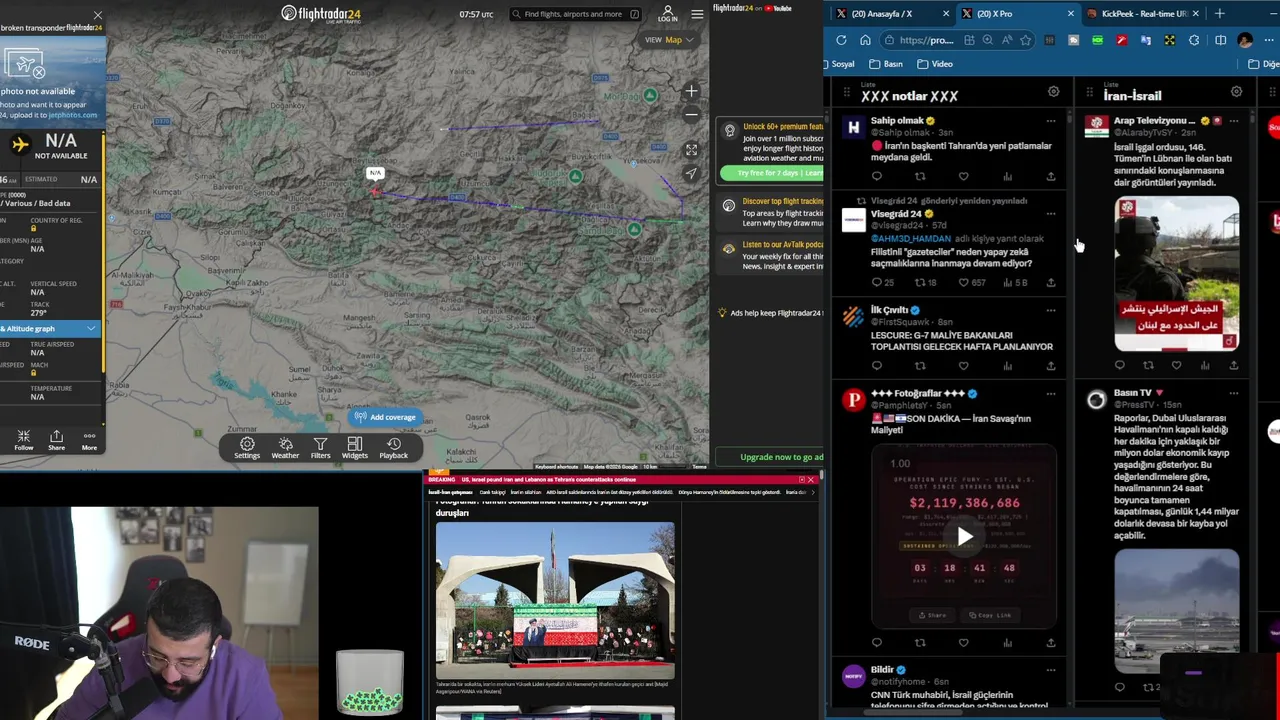Repost the İlk Çıvıltı post
Viewport: 1280px width, 720px height.
tap(920, 365)
